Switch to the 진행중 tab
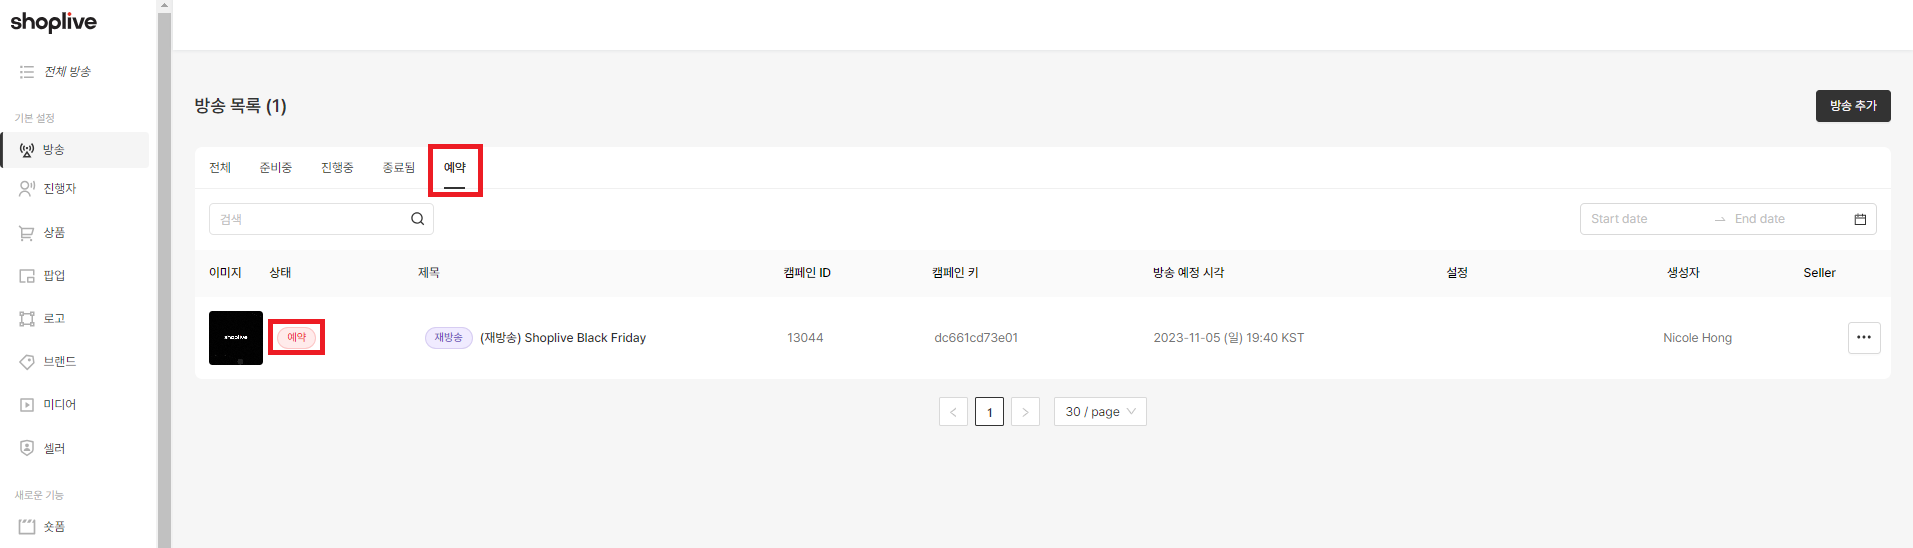The height and width of the screenshot is (548, 1913). [337, 168]
